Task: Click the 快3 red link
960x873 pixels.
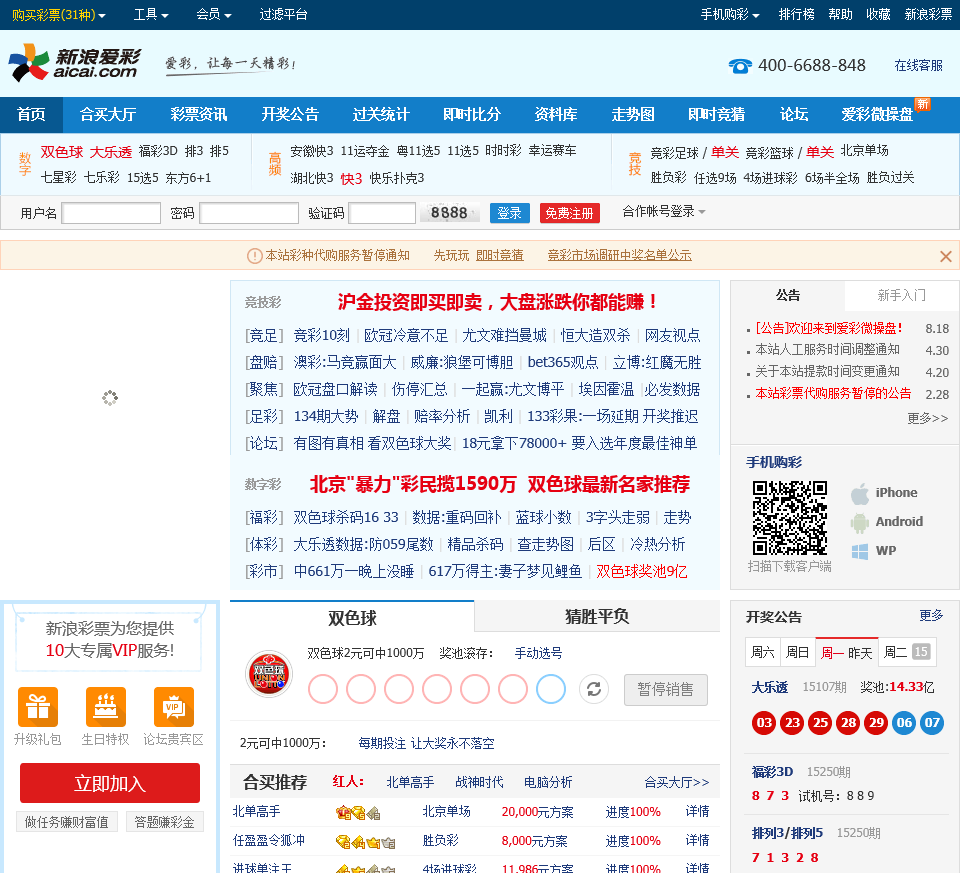Action: [x=351, y=179]
